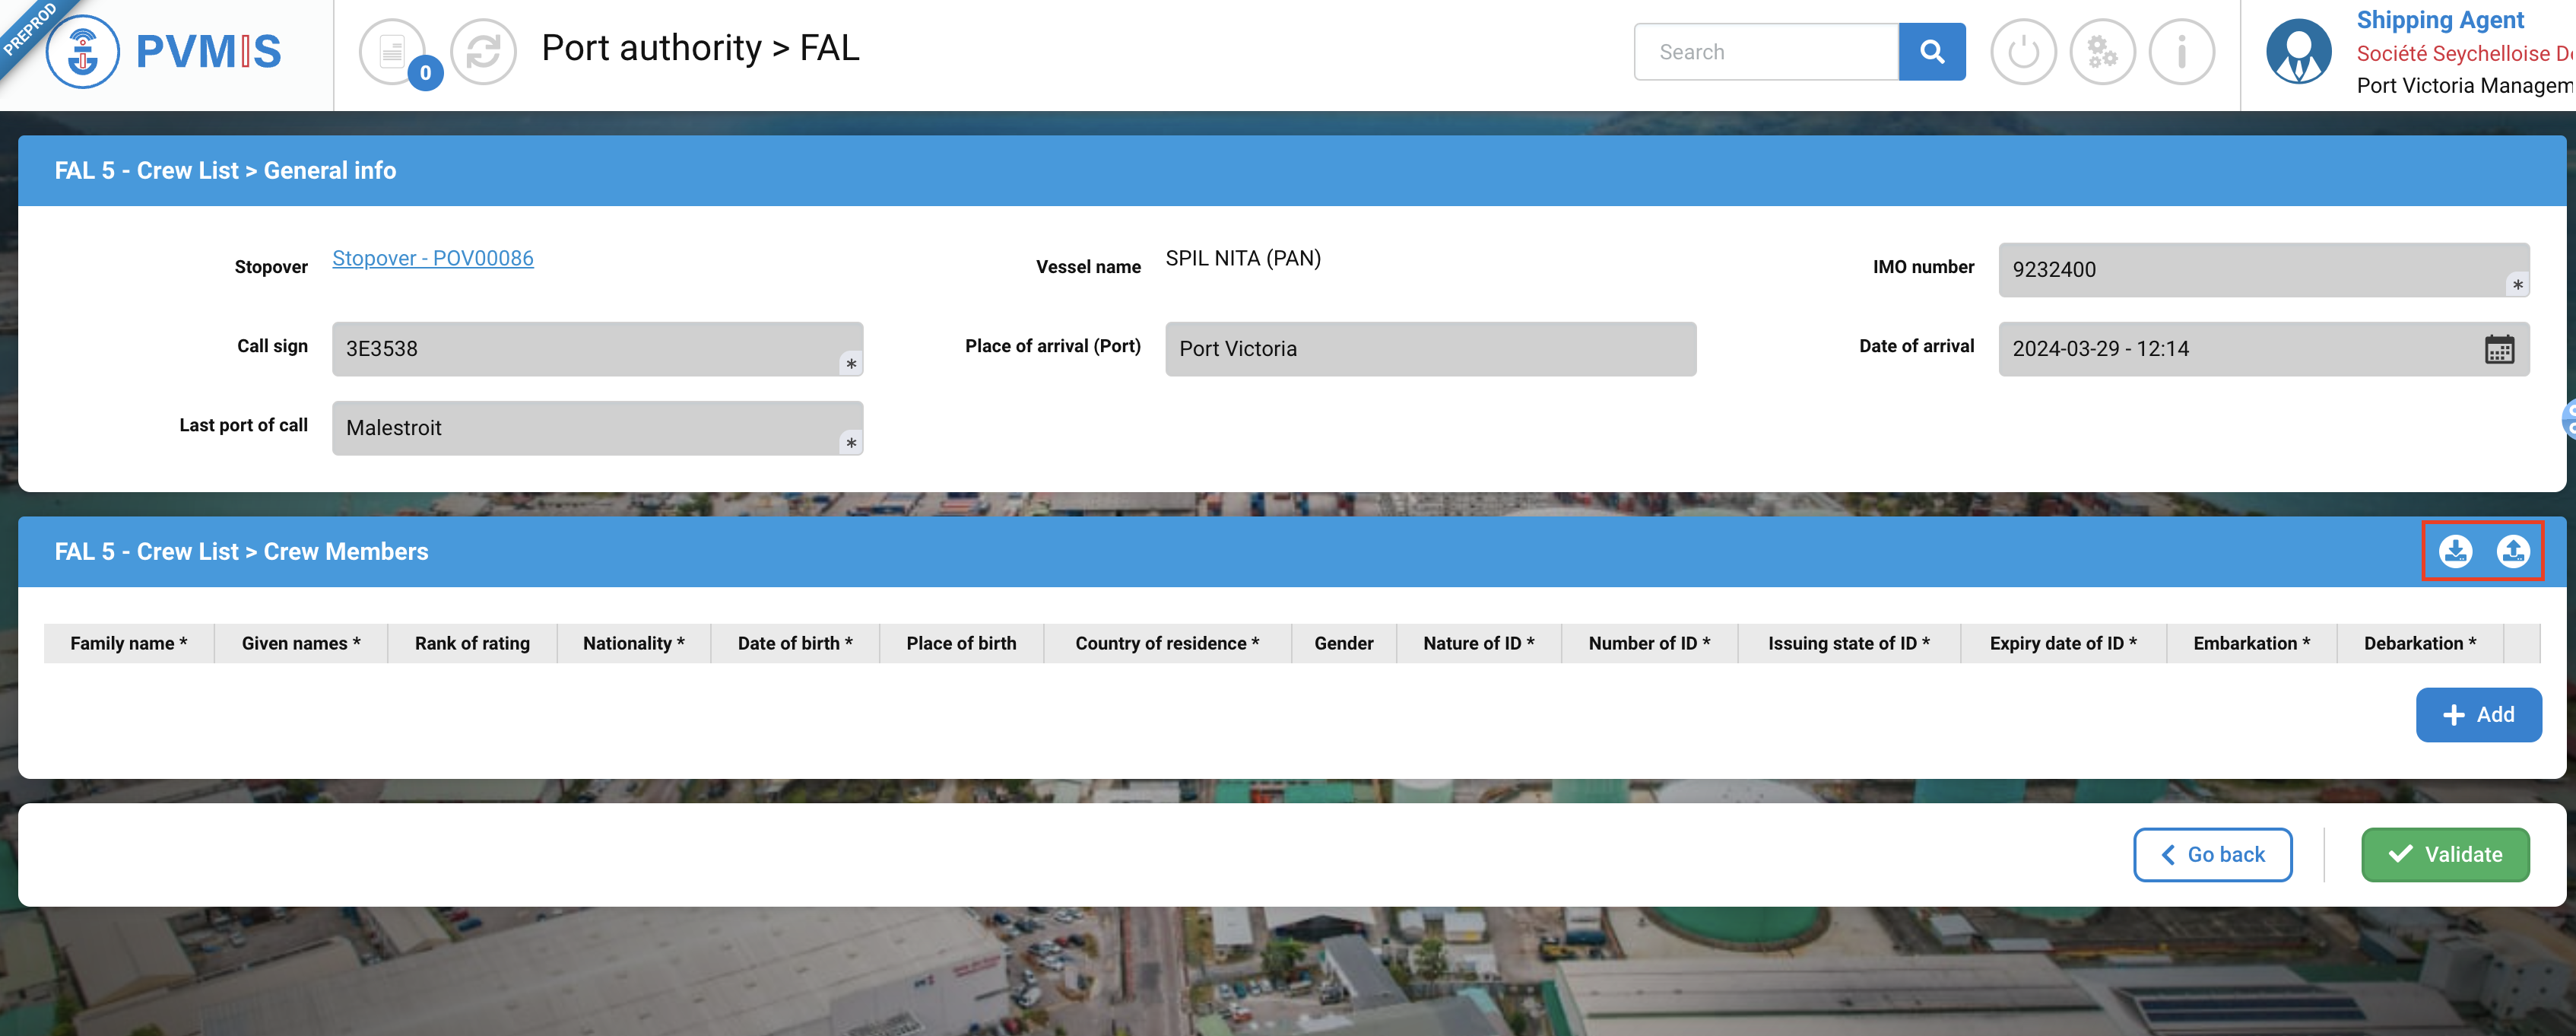This screenshot has width=2576, height=1036.
Task: Click the Add crew member button
Action: tap(2477, 714)
